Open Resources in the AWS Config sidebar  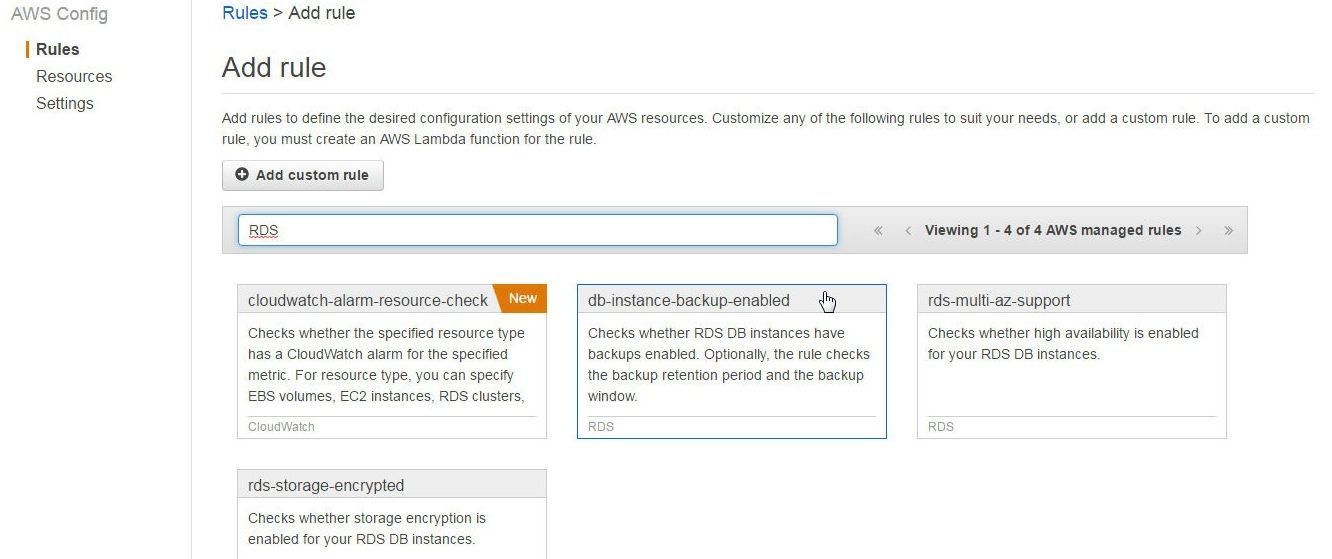tap(74, 76)
